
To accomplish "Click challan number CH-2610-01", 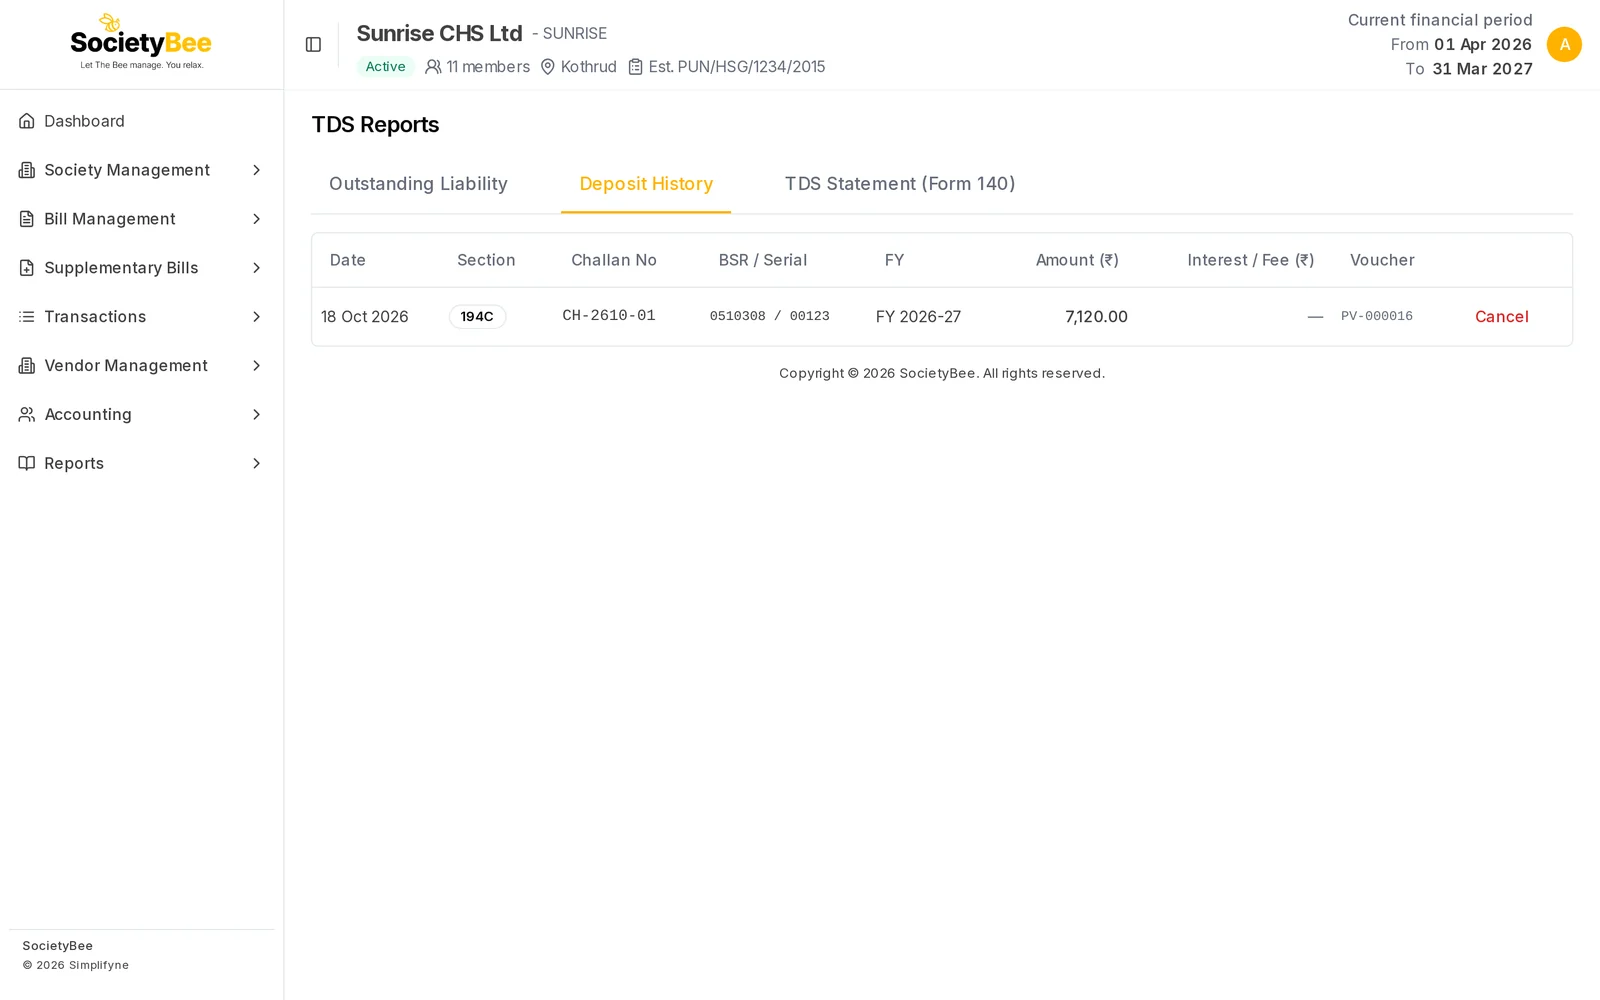I will (609, 316).
